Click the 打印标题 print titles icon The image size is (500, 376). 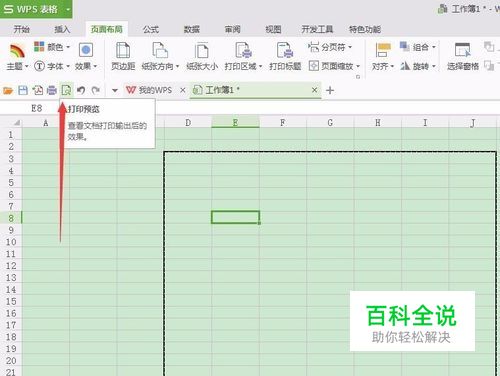tap(285, 50)
